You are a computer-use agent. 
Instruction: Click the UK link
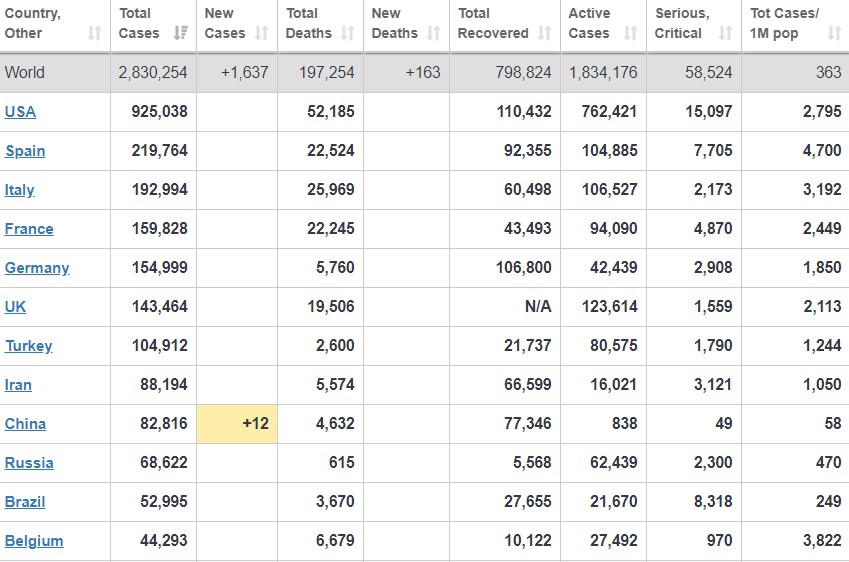pos(15,307)
